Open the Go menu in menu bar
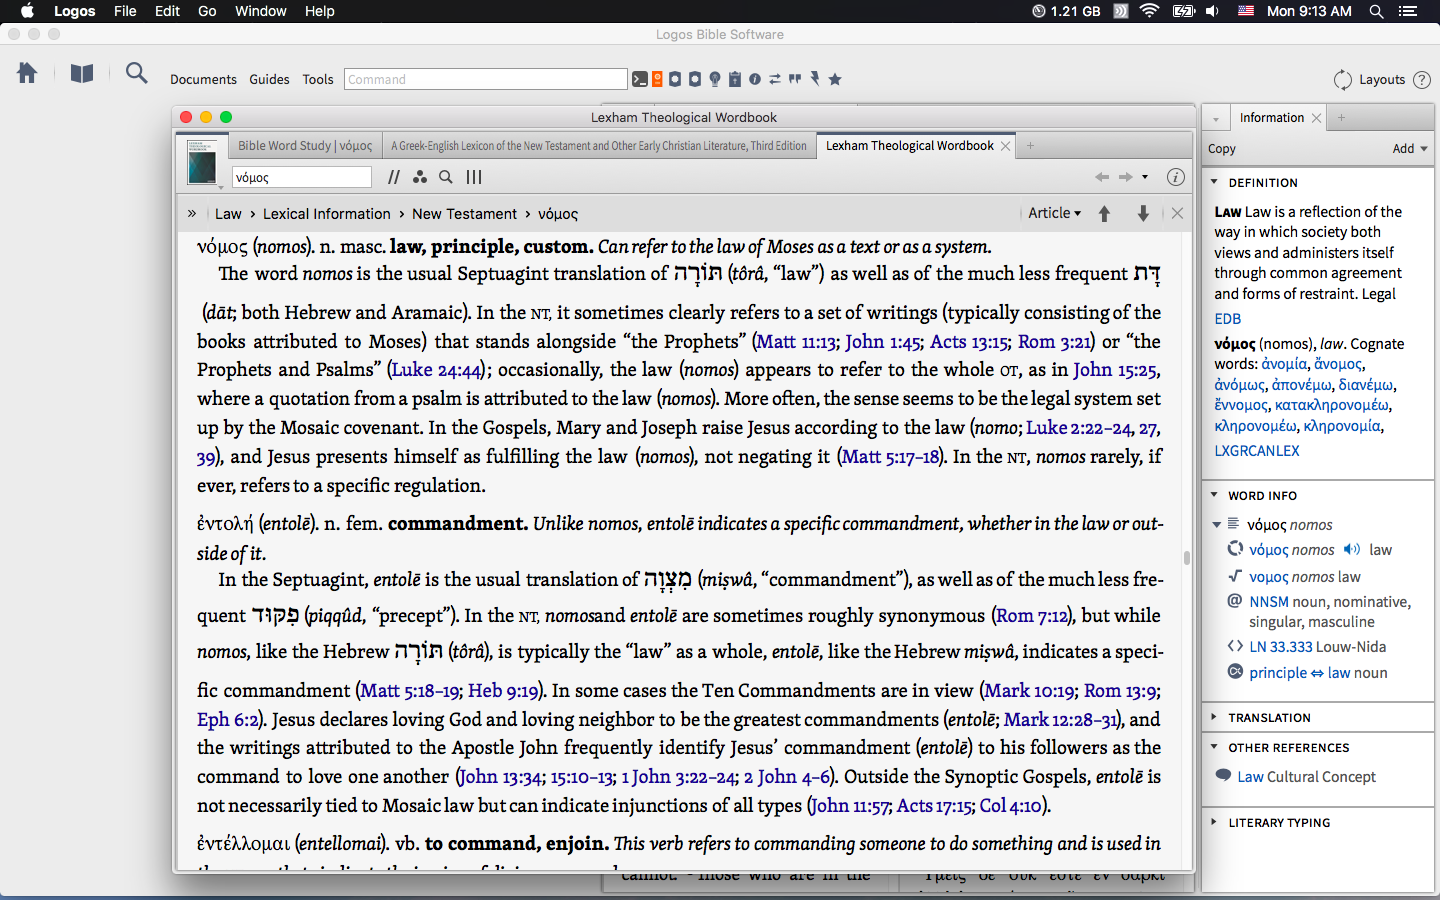 pos(207,11)
